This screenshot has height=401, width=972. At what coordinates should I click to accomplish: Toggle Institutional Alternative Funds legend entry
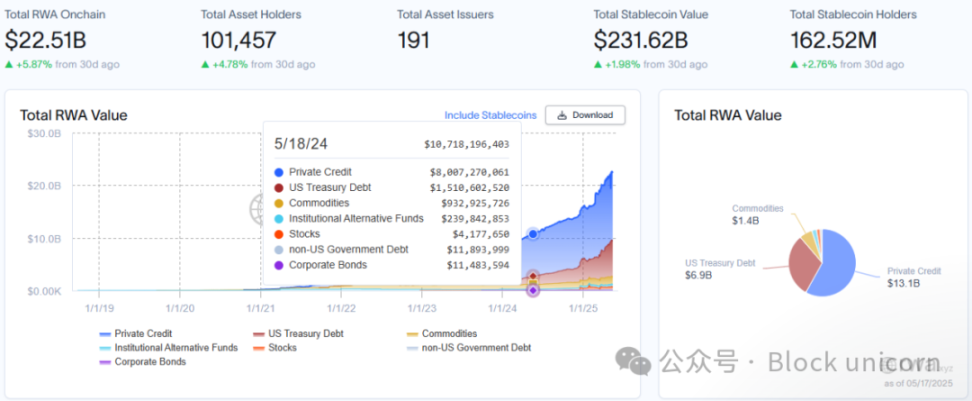[x=168, y=347]
